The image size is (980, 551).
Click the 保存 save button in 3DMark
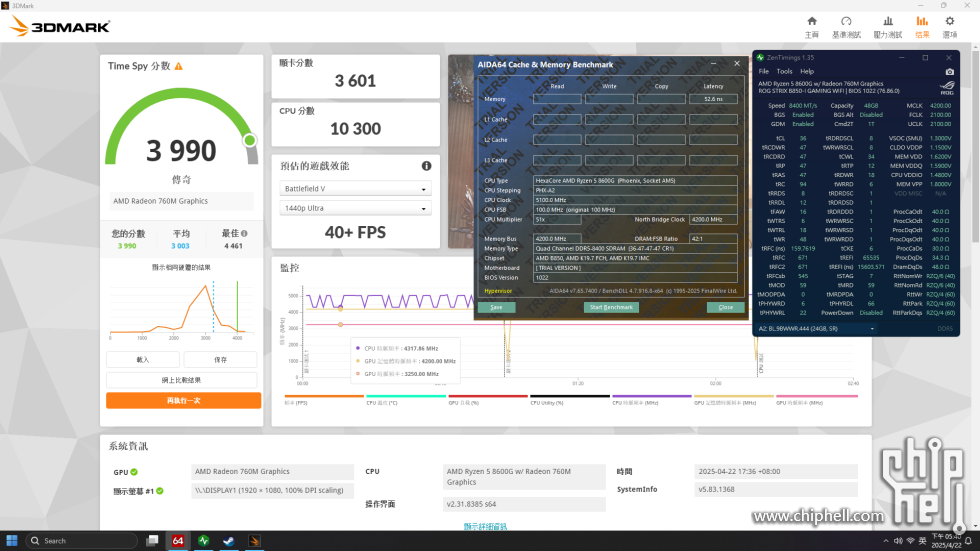[x=220, y=359]
